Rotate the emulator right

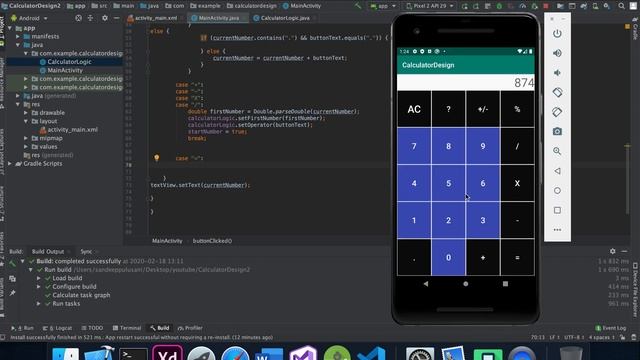pyautogui.click(x=557, y=112)
